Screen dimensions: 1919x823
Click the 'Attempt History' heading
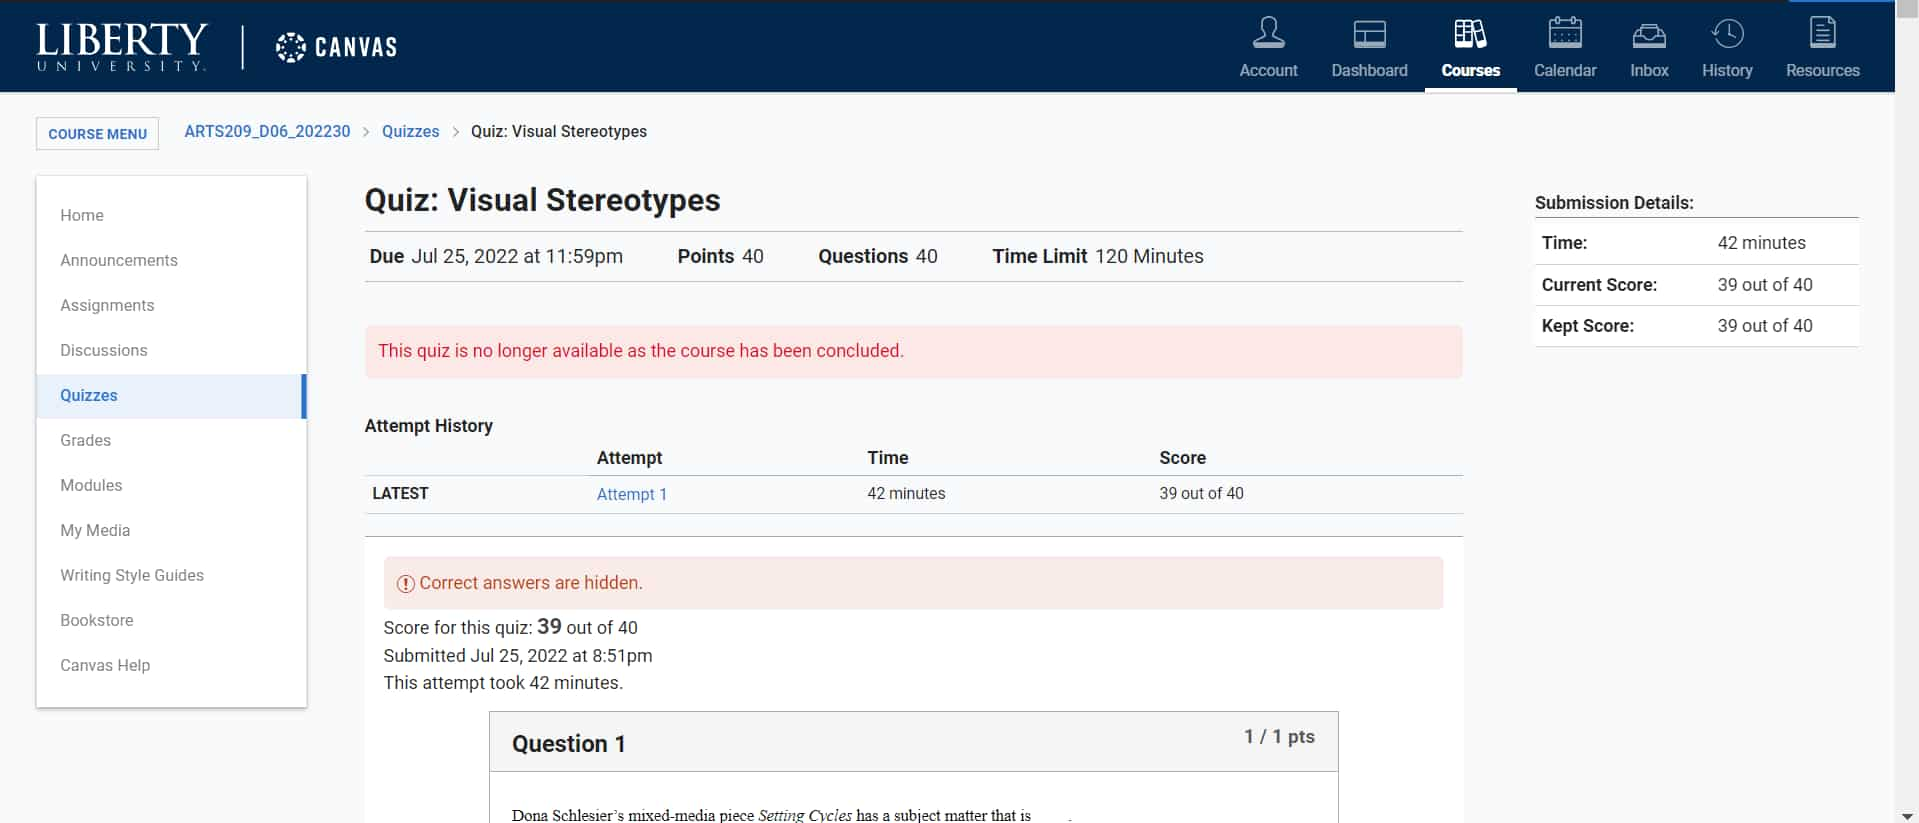[x=429, y=426]
